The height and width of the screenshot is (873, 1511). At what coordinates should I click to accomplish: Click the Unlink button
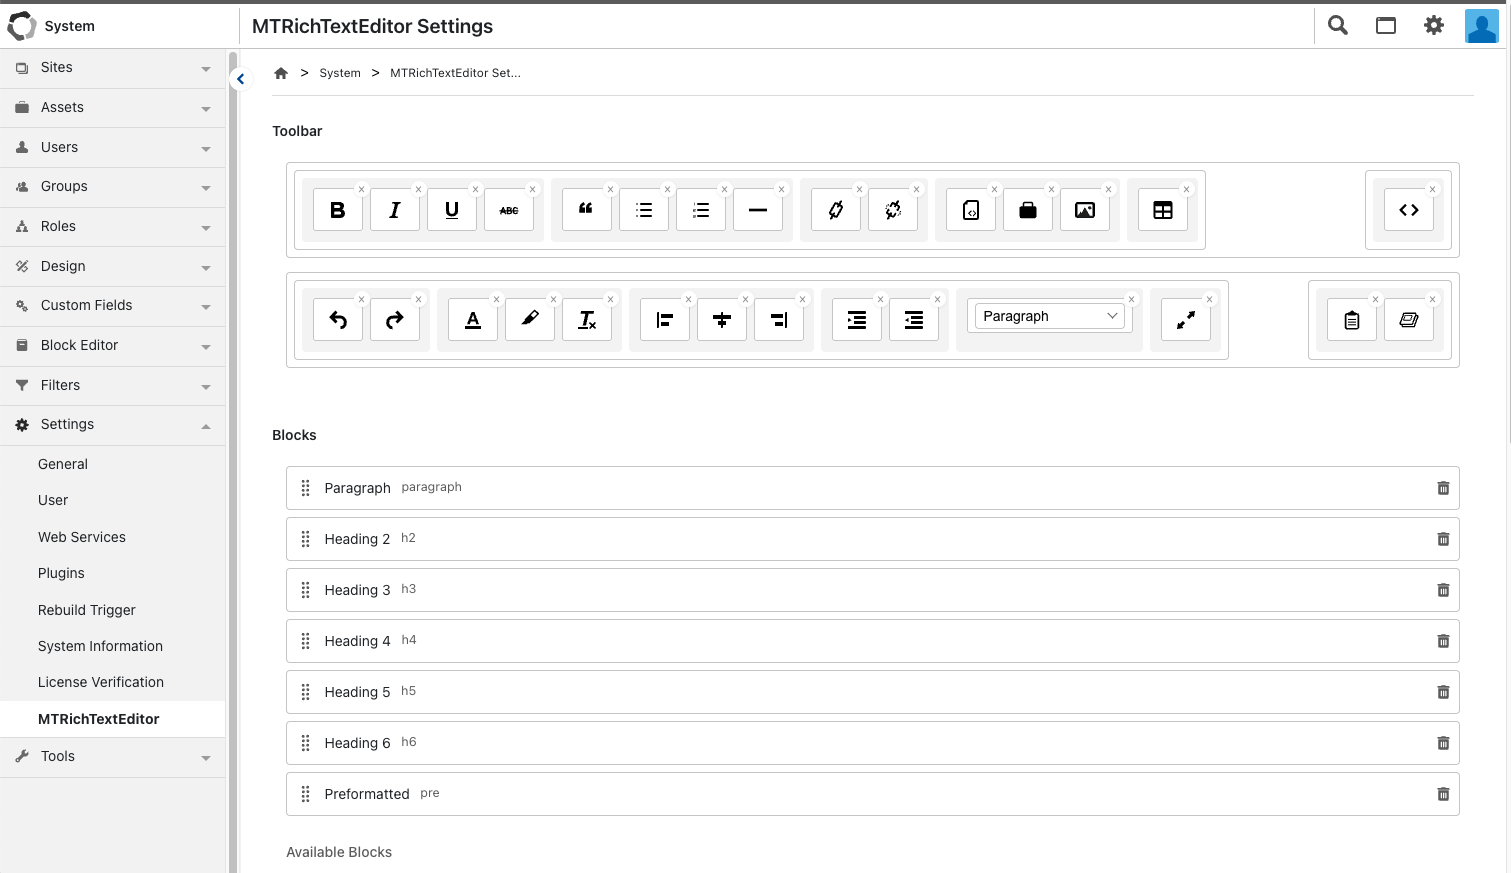pos(893,210)
